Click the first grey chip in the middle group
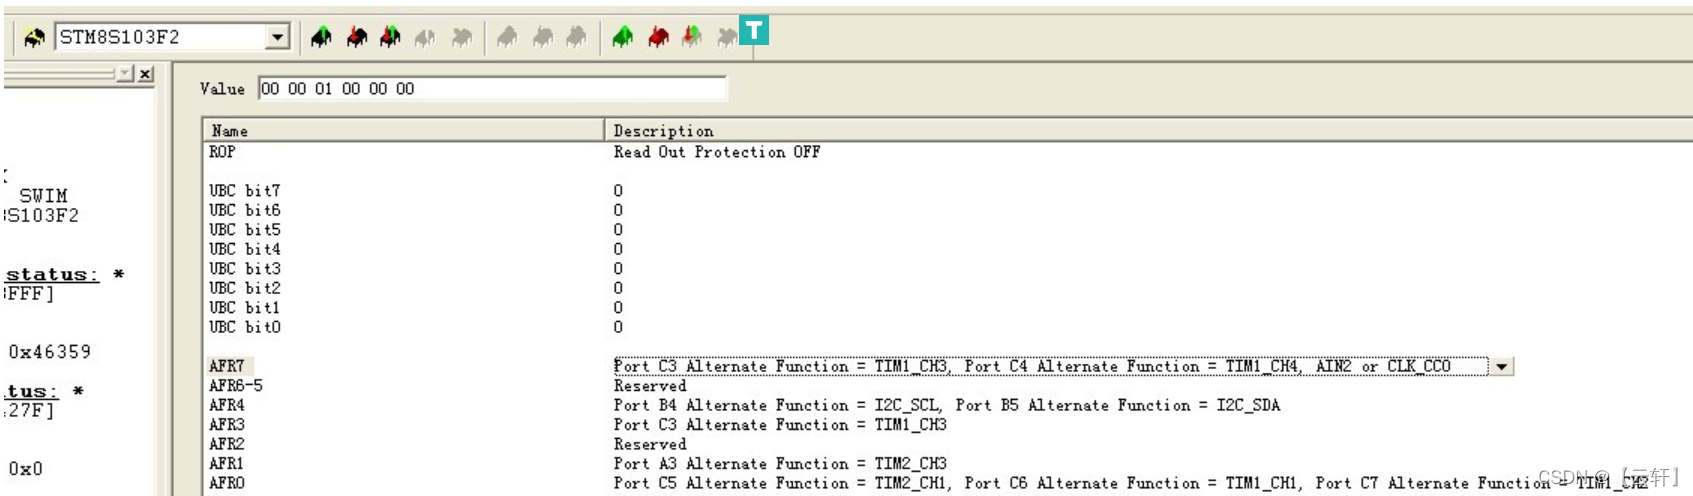This screenshot has height=496, width=1693. pos(508,38)
